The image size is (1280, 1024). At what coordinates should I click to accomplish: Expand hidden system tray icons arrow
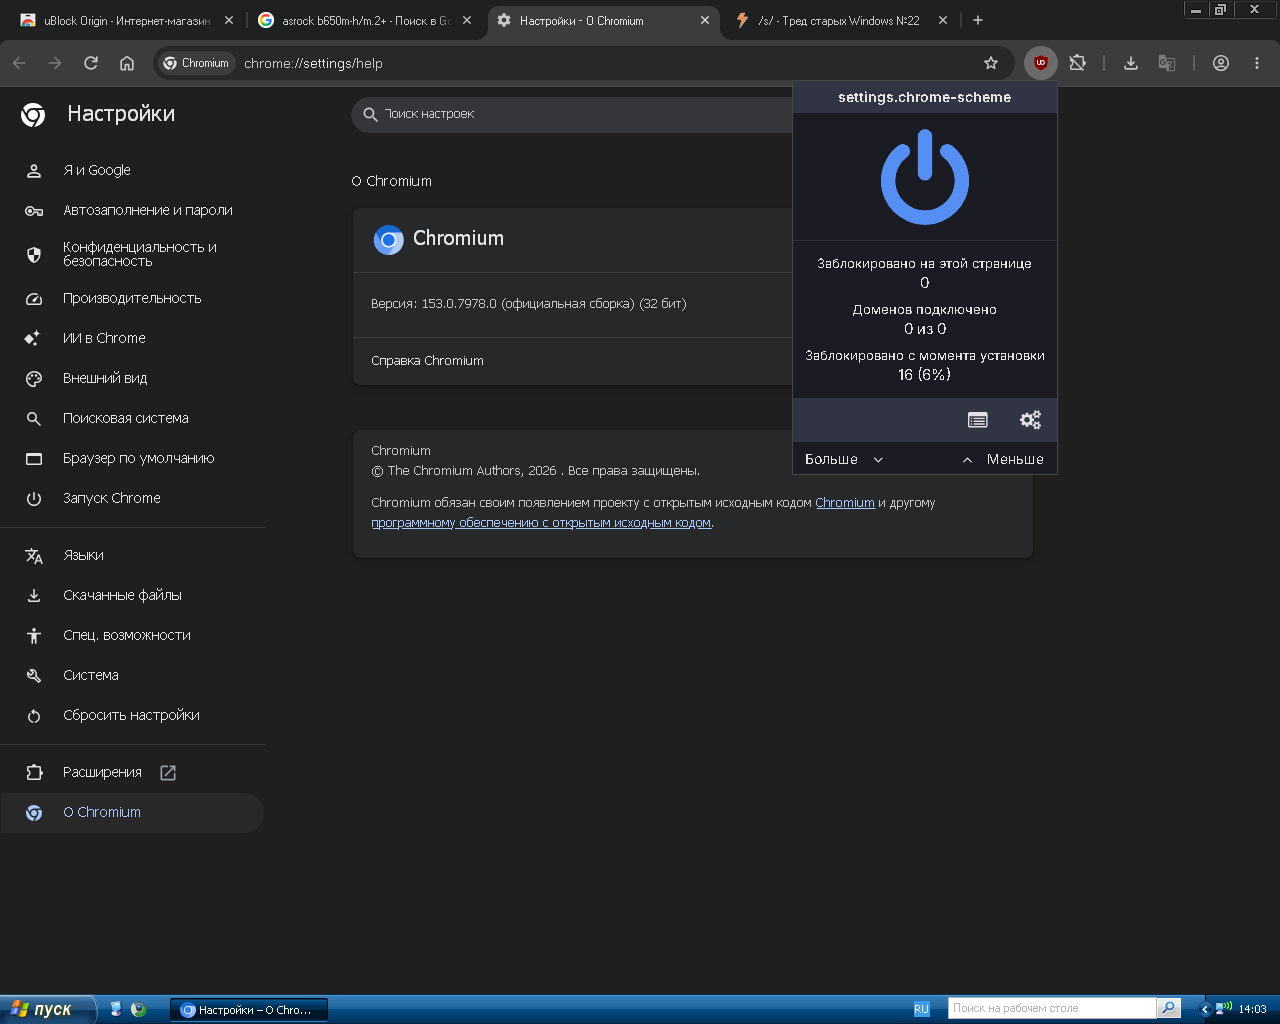coord(1205,1009)
